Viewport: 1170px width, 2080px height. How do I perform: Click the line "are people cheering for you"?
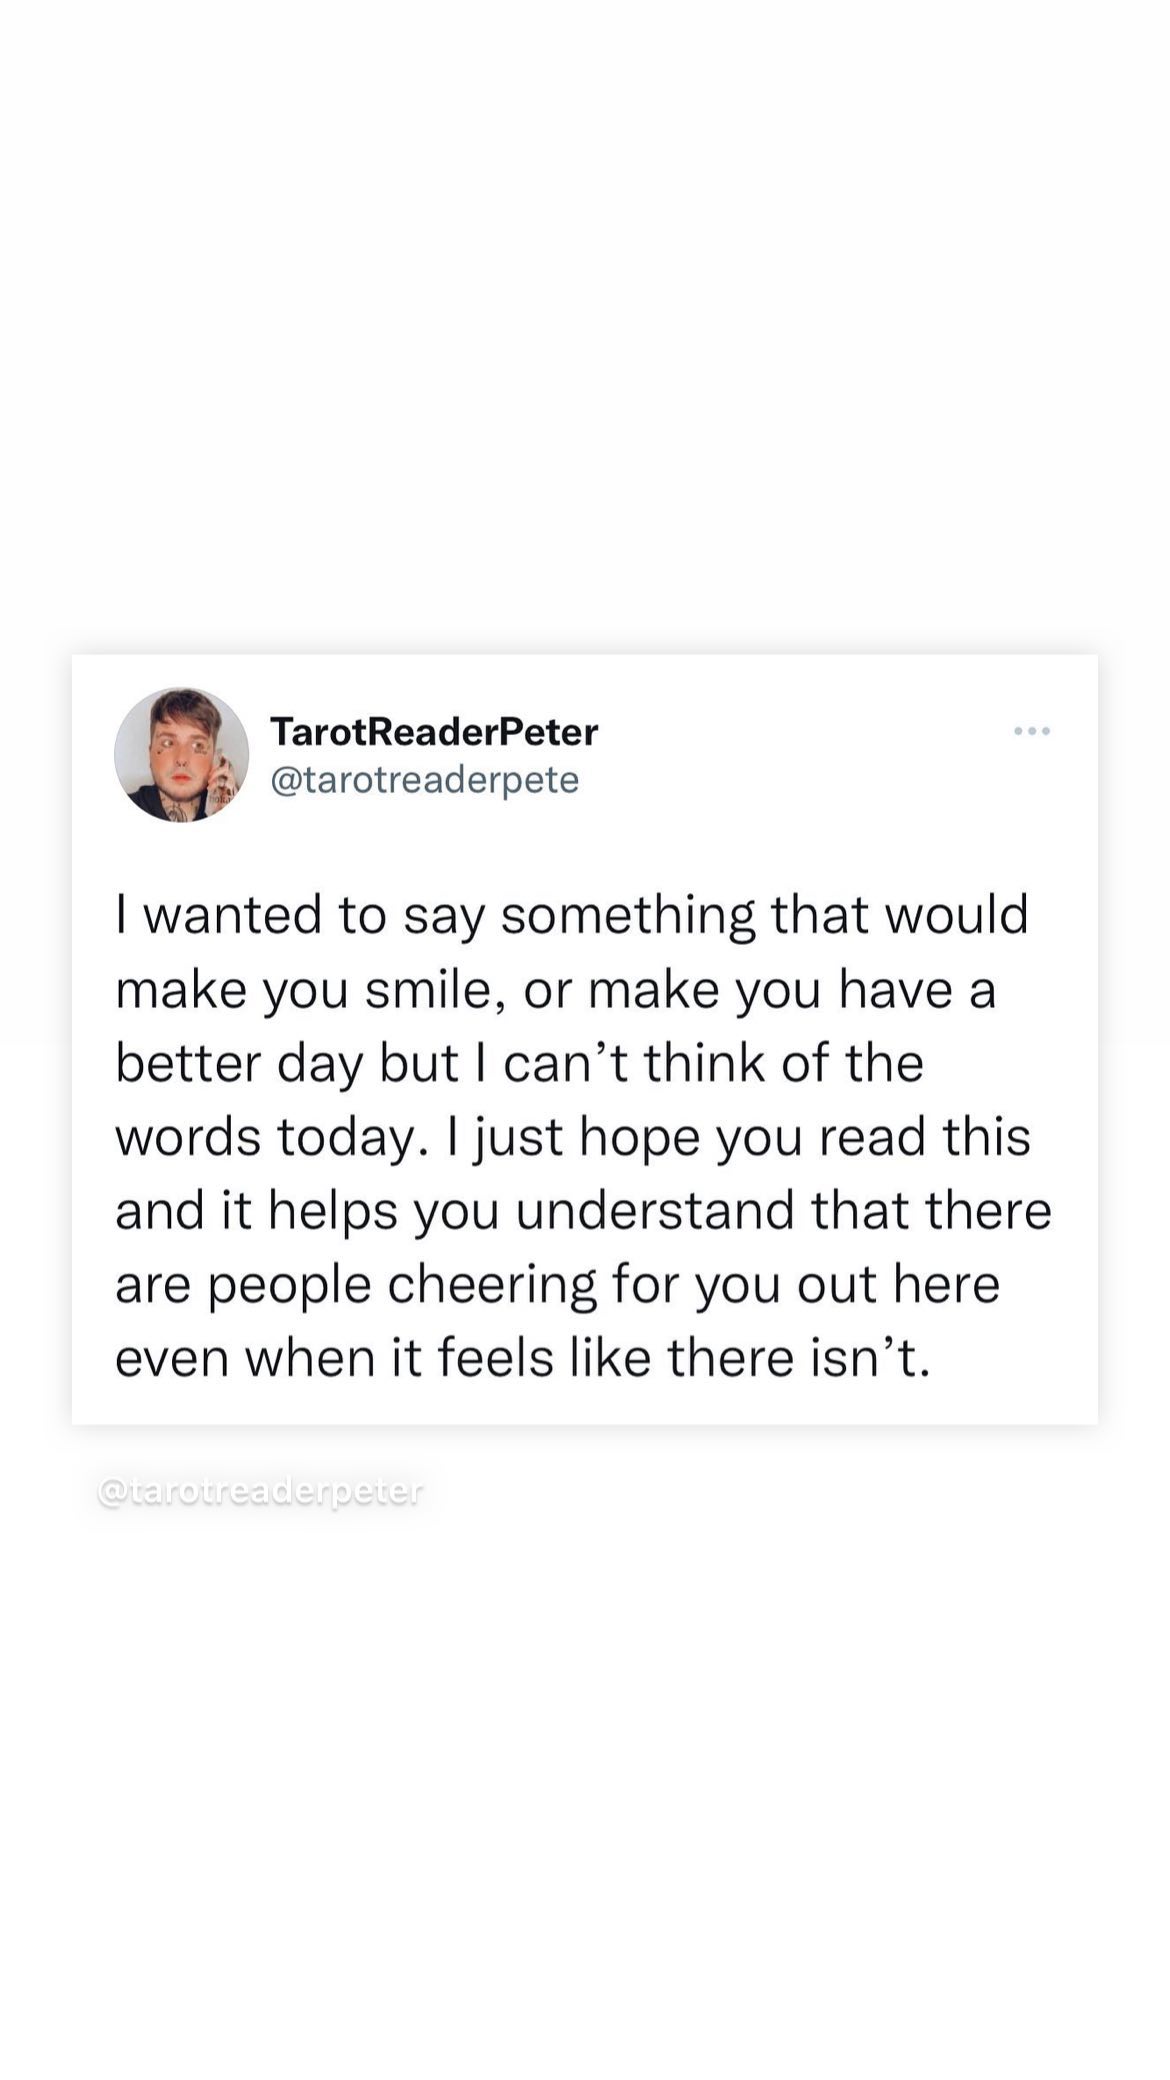[x=558, y=1285]
